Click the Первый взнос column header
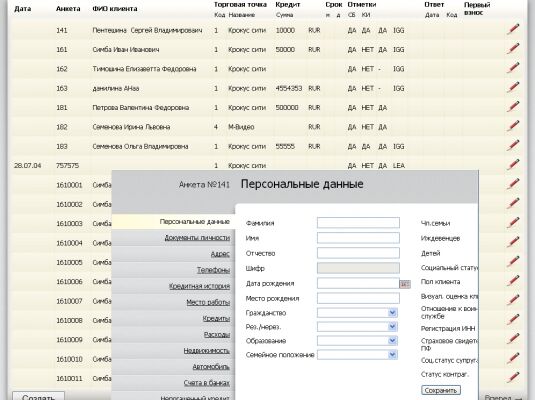Viewport: 535px width, 400px height. coord(477,9)
